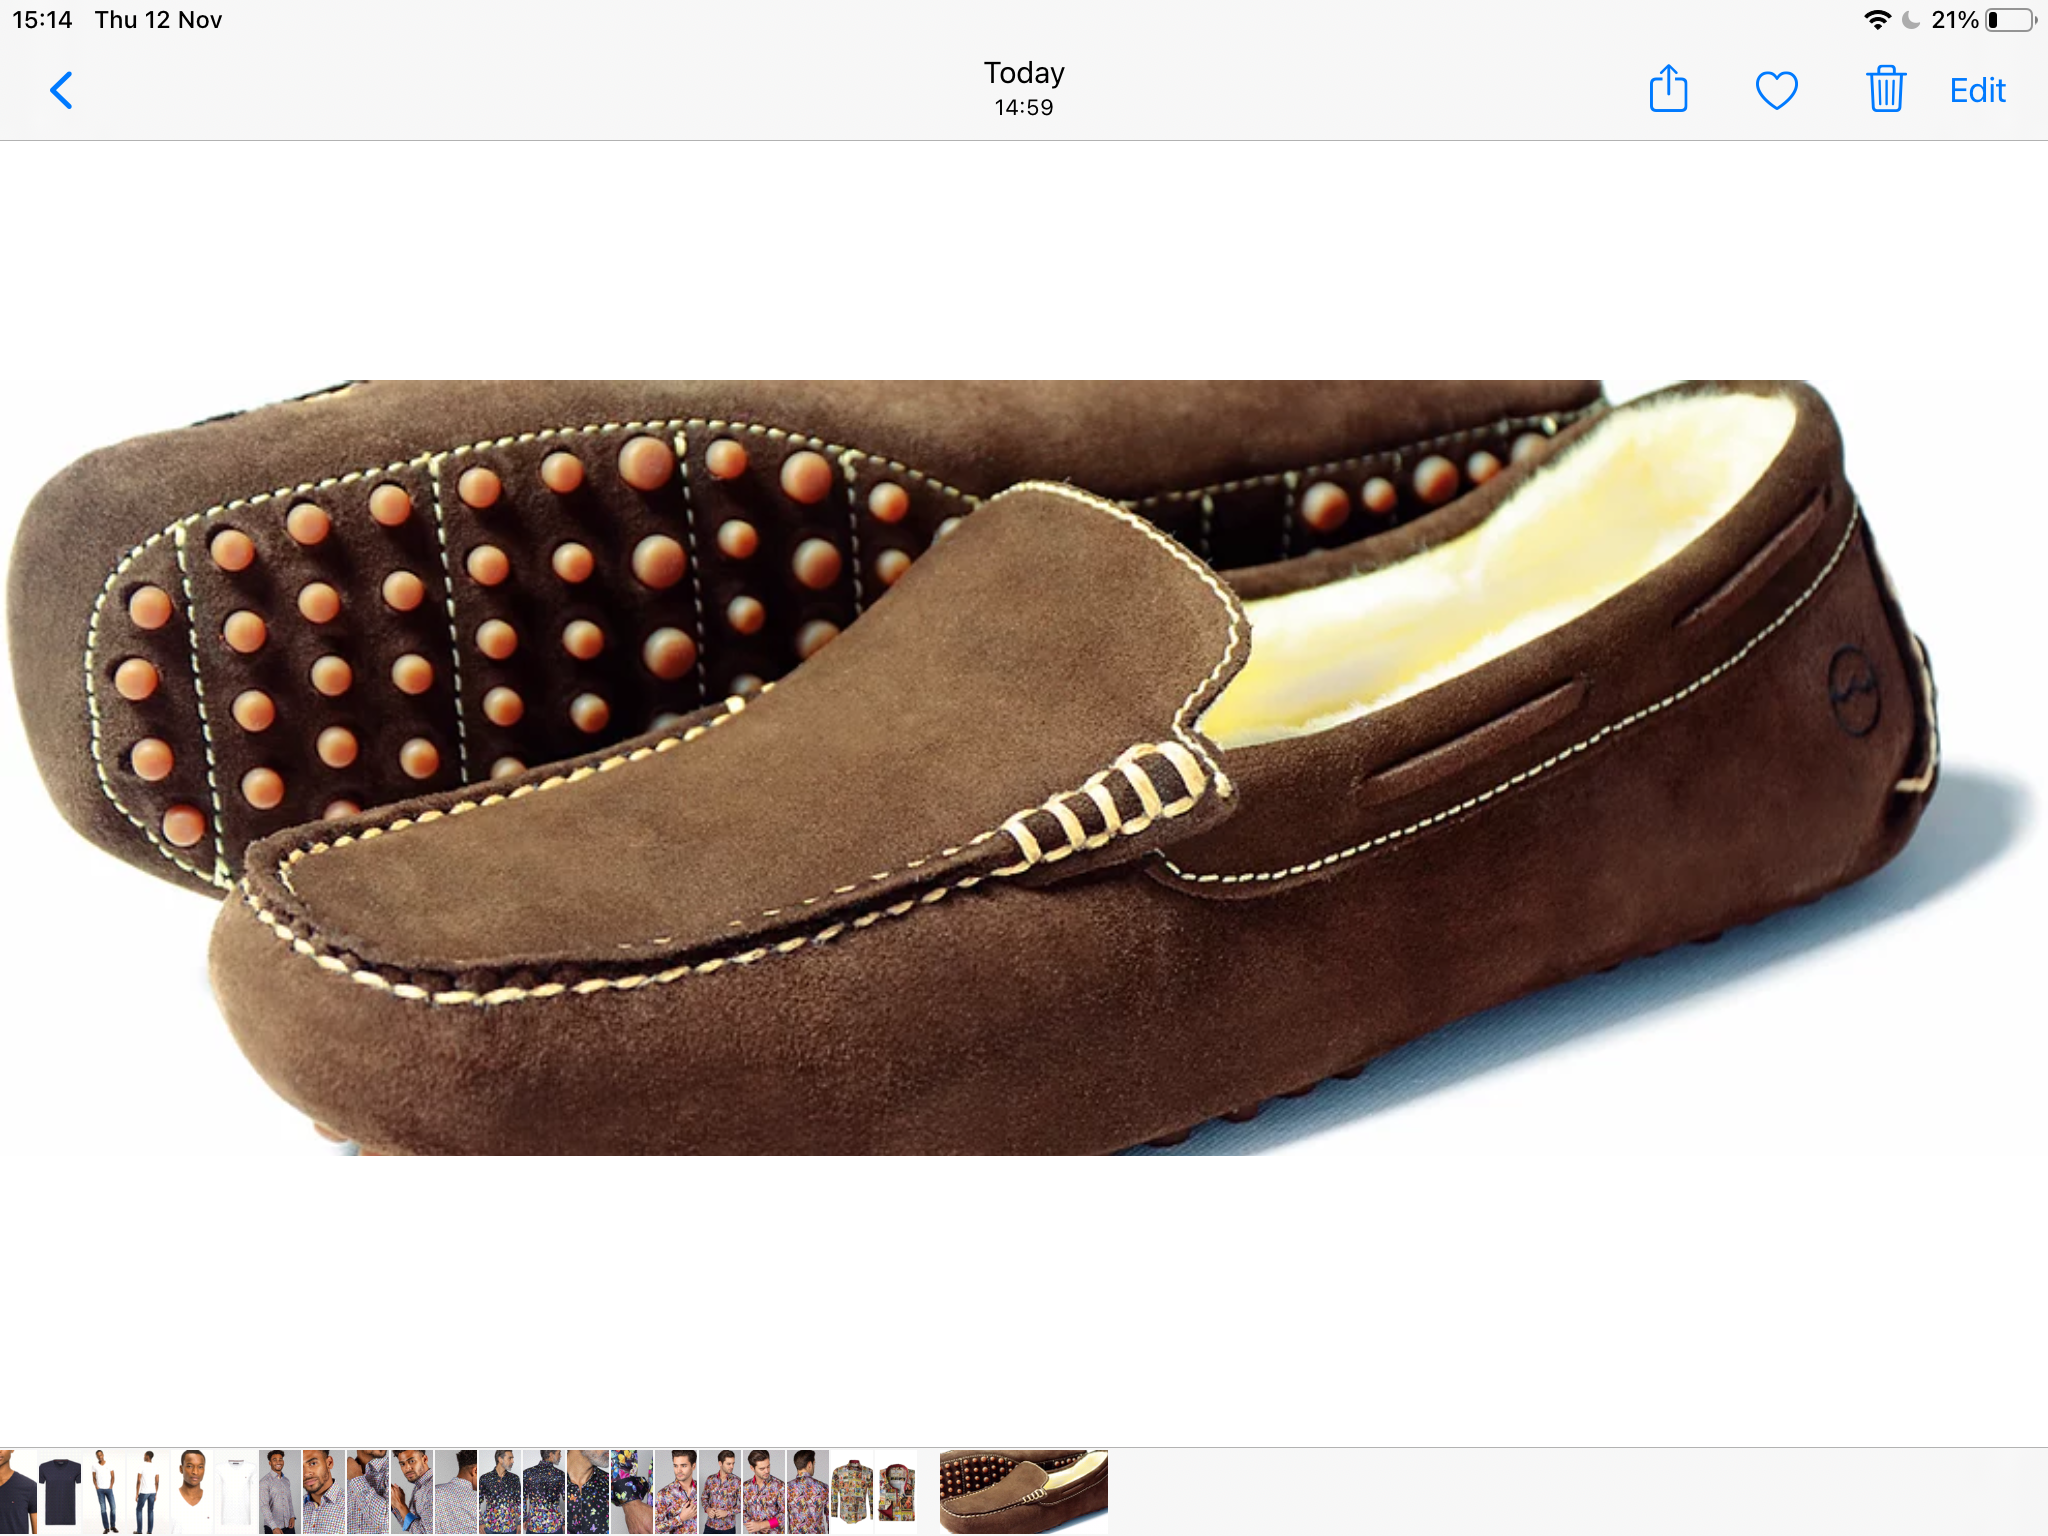
Task: Select the comic print shirt flat thumbnail
Action: point(852,1492)
